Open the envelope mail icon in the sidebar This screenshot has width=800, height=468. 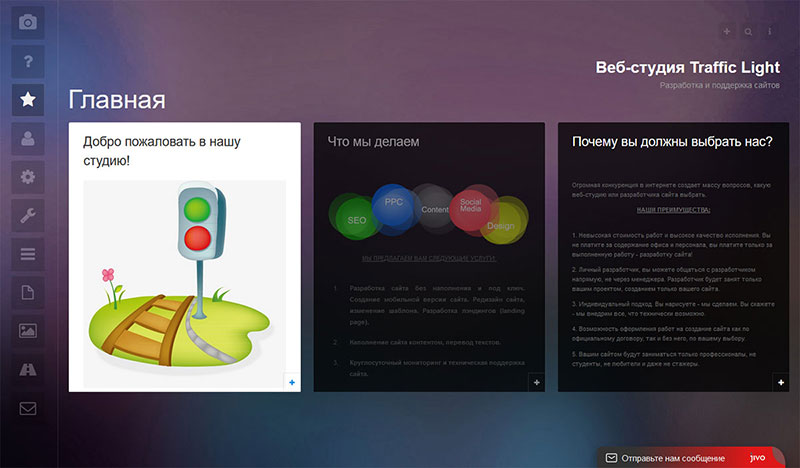28,408
